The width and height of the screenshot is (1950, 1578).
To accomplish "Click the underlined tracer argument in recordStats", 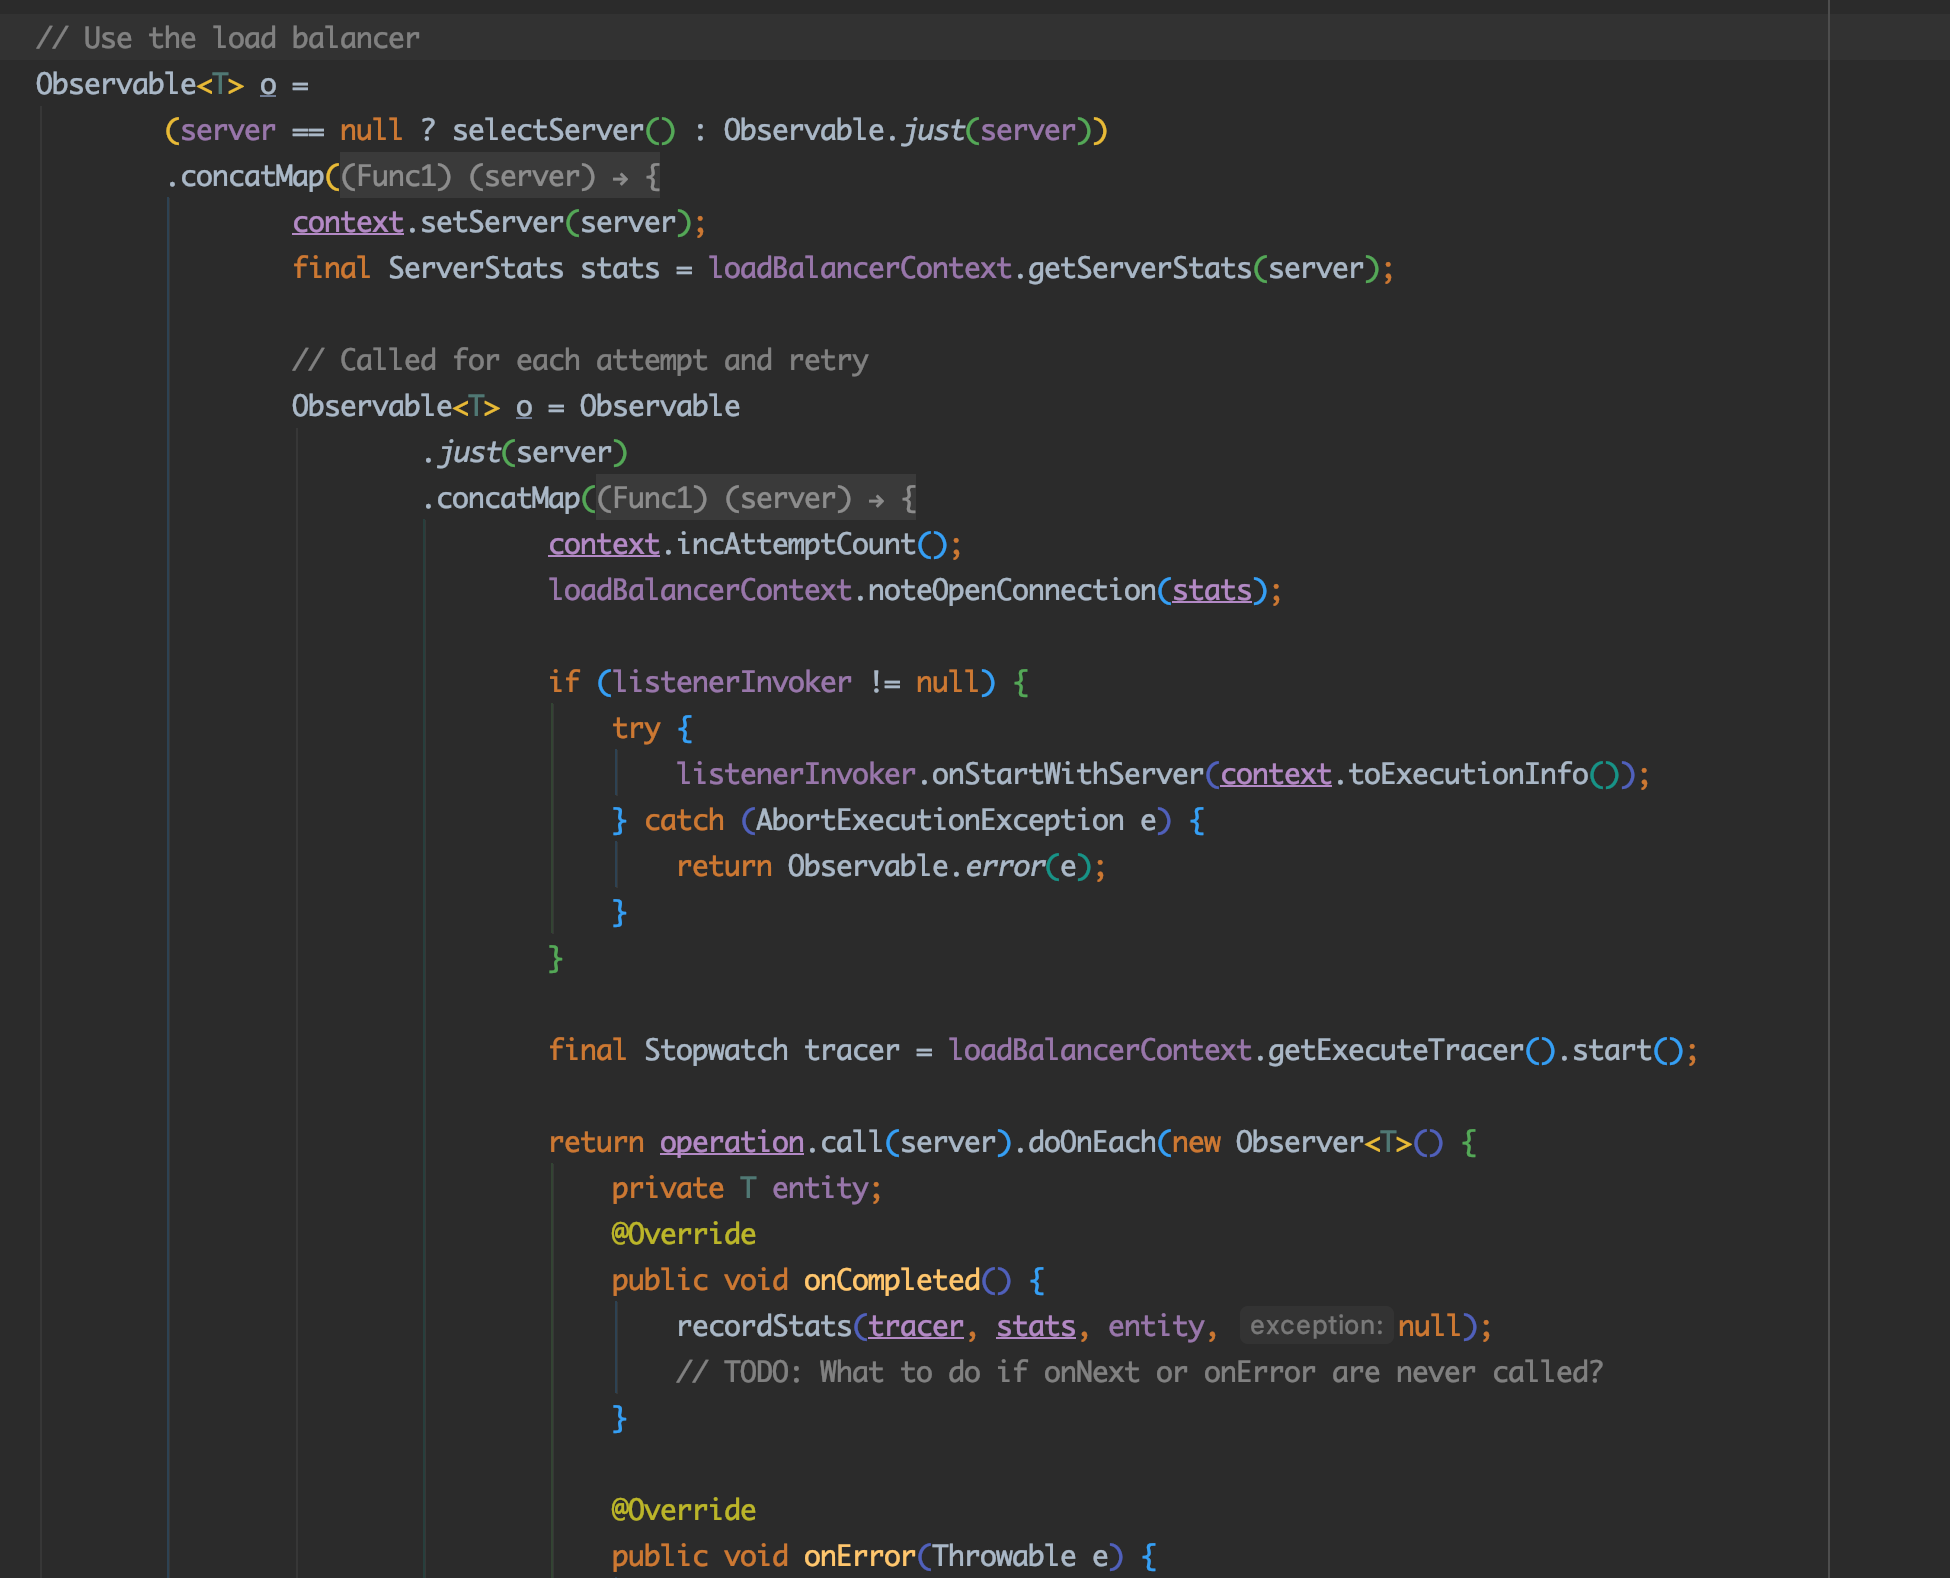I will (x=915, y=1327).
